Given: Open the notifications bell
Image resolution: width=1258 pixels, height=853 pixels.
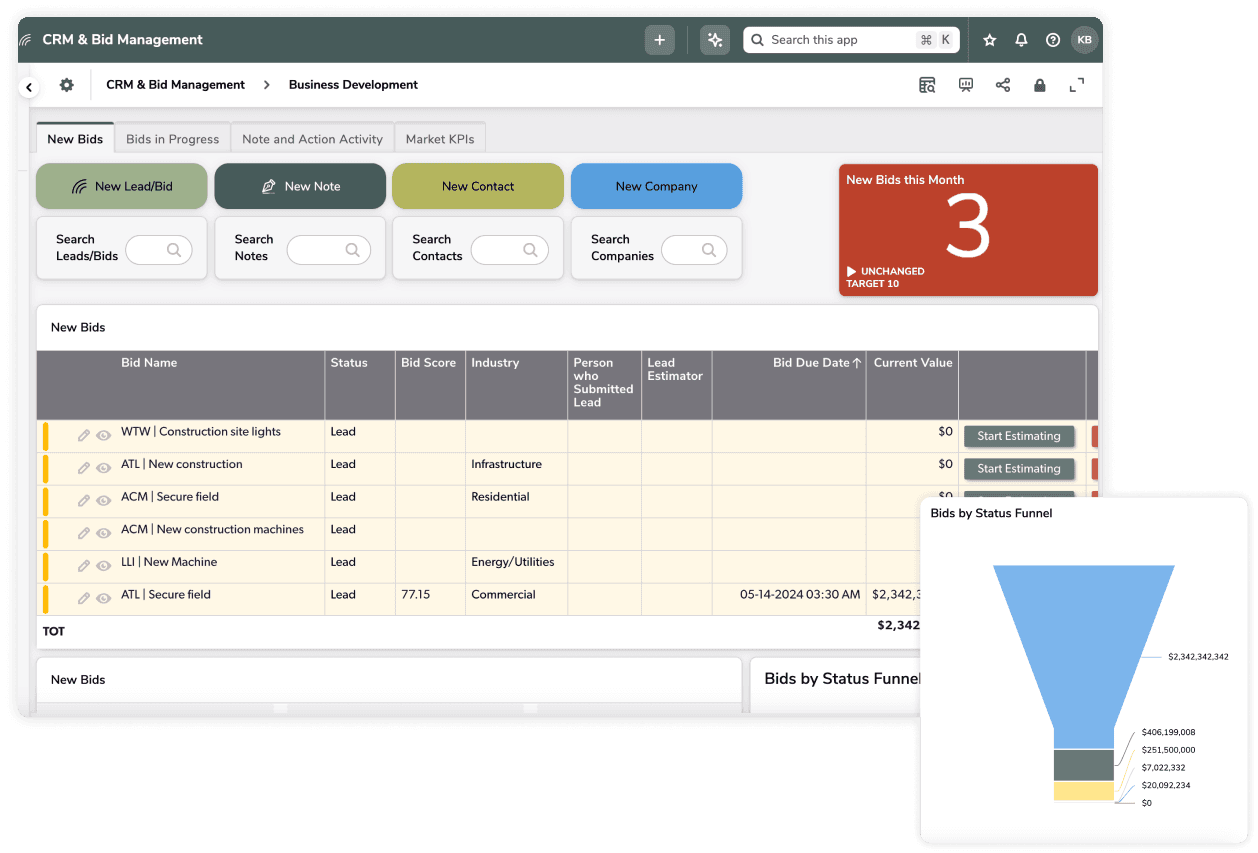Looking at the screenshot, I should coord(1021,40).
